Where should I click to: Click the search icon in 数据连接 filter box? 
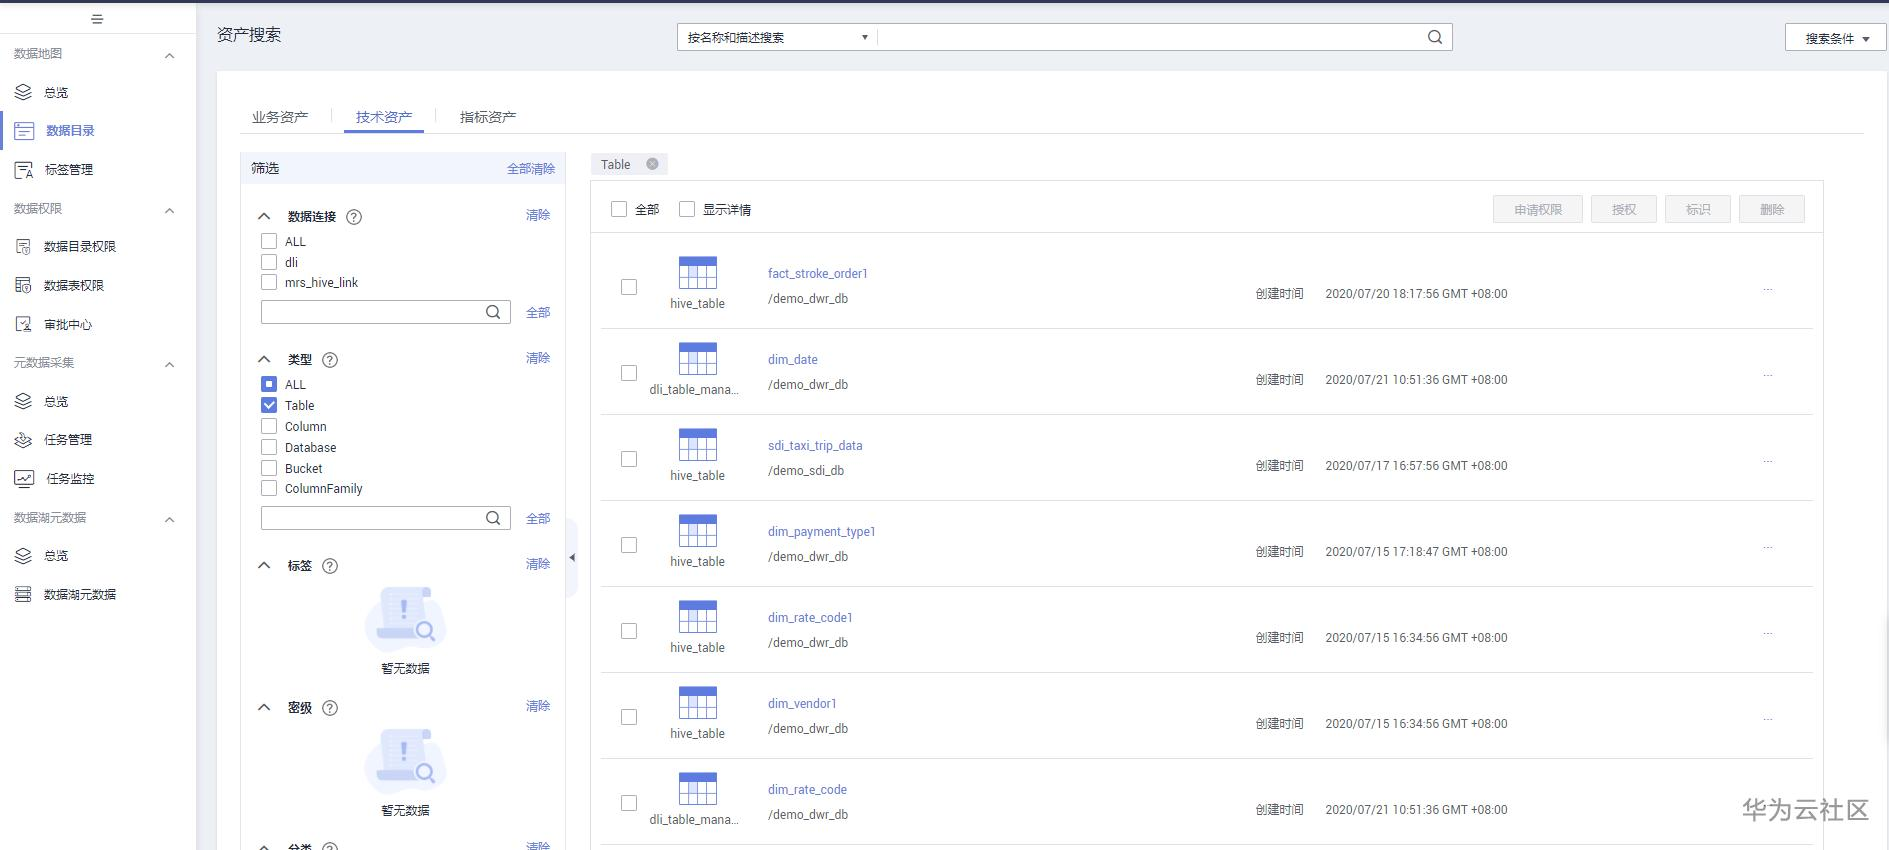tap(493, 312)
